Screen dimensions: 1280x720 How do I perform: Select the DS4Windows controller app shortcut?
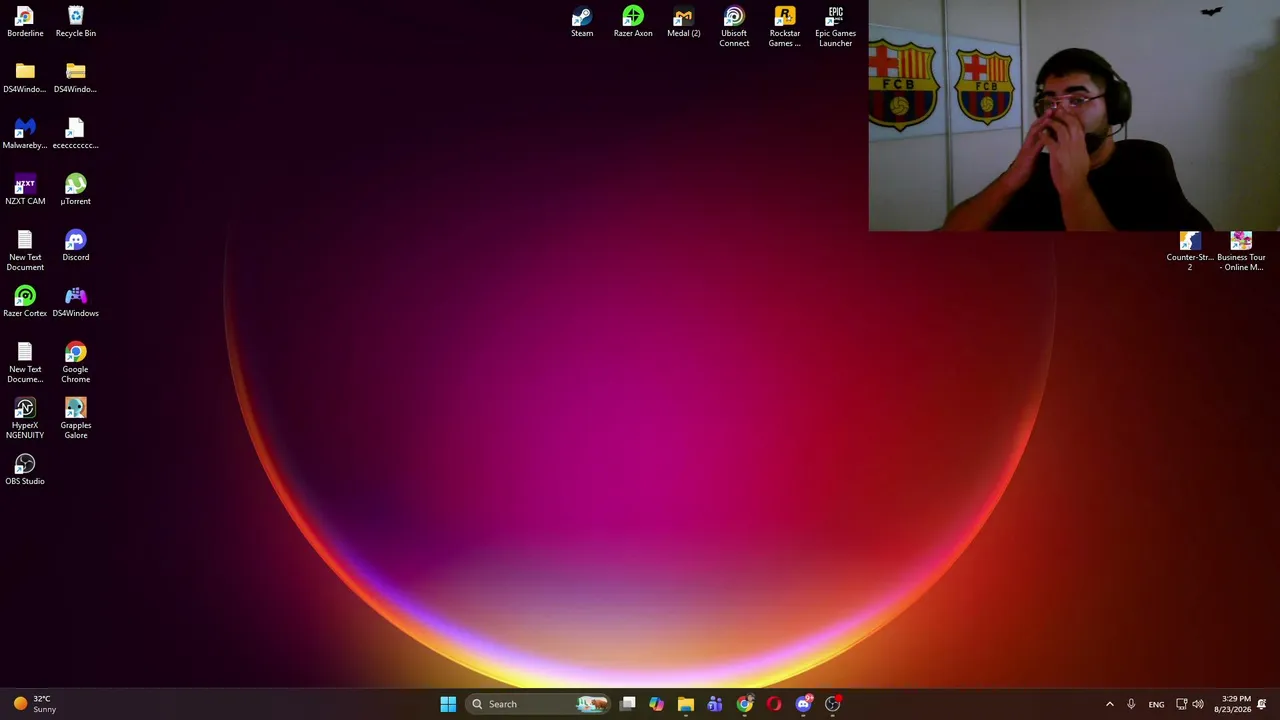(76, 302)
